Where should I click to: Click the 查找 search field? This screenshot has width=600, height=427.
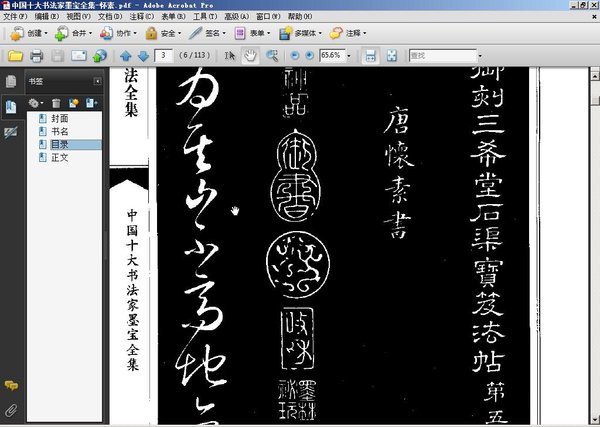(x=443, y=55)
